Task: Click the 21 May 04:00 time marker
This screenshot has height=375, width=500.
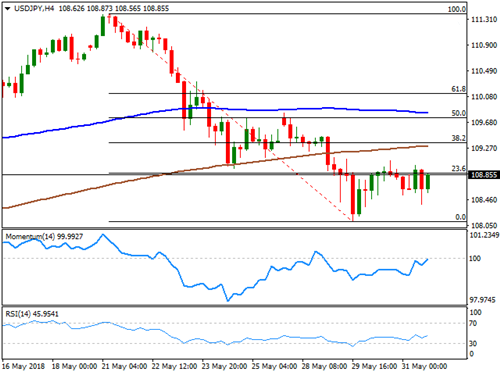Action: click(x=124, y=366)
